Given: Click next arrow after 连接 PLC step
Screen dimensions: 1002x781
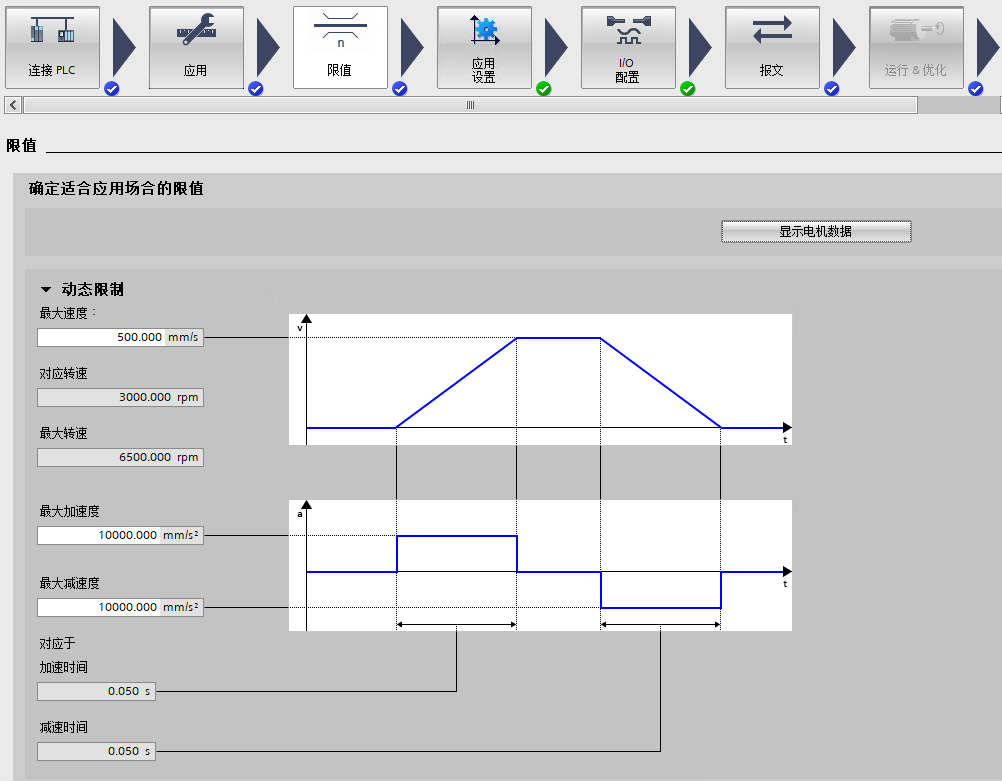Looking at the screenshot, I should [x=124, y=47].
